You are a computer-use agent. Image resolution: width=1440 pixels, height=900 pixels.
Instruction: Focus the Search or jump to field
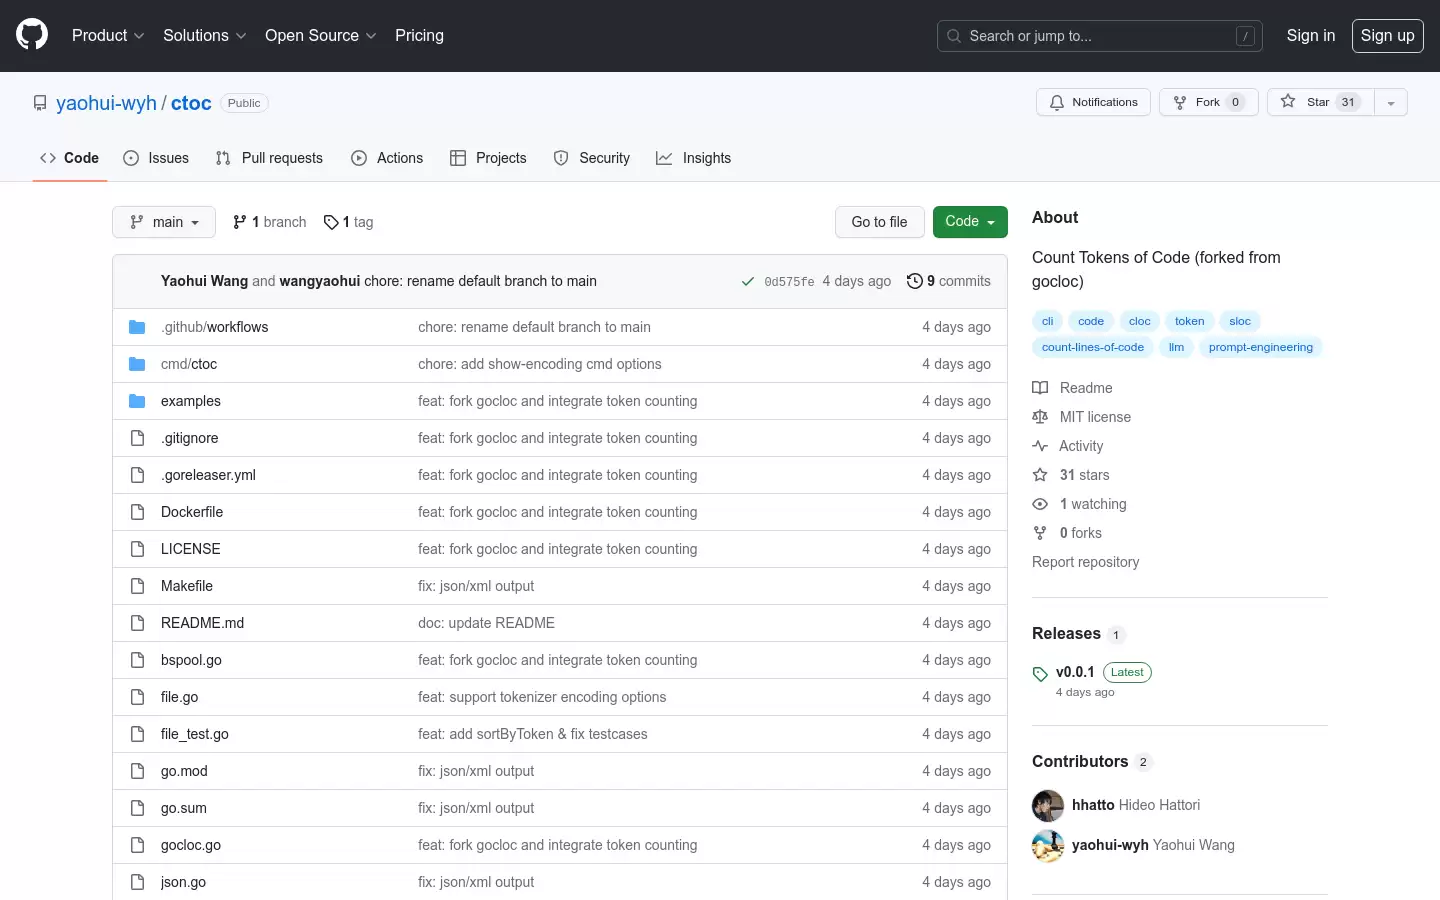click(1100, 36)
